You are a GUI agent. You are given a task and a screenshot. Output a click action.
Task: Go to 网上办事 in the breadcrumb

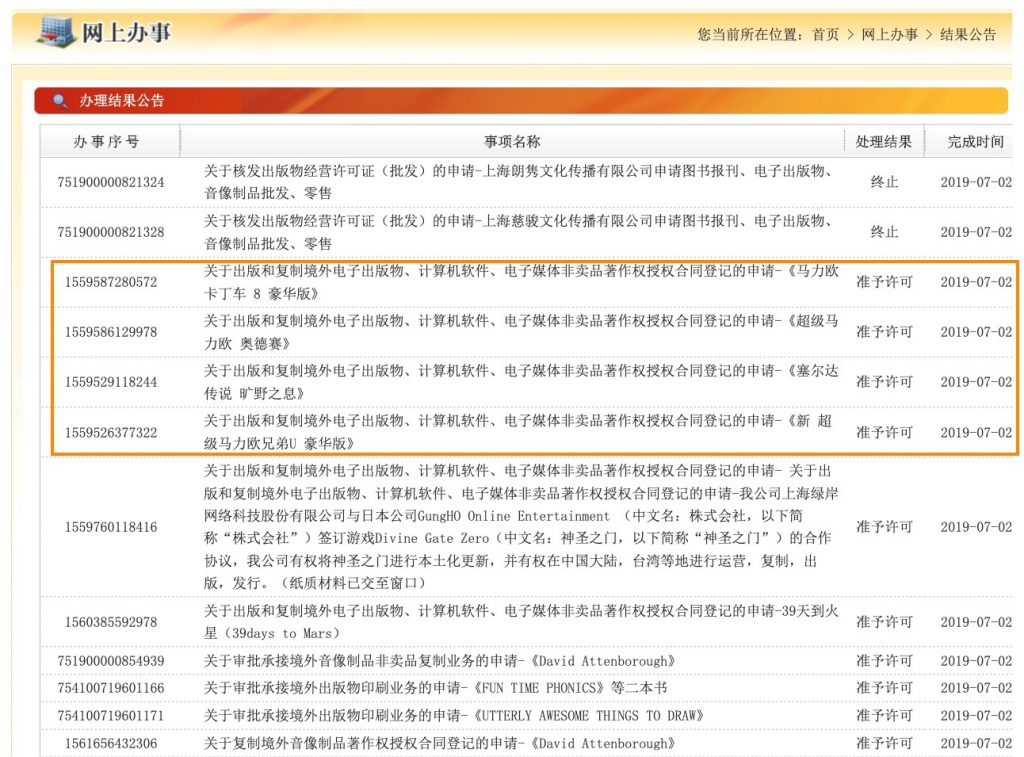pos(889,34)
